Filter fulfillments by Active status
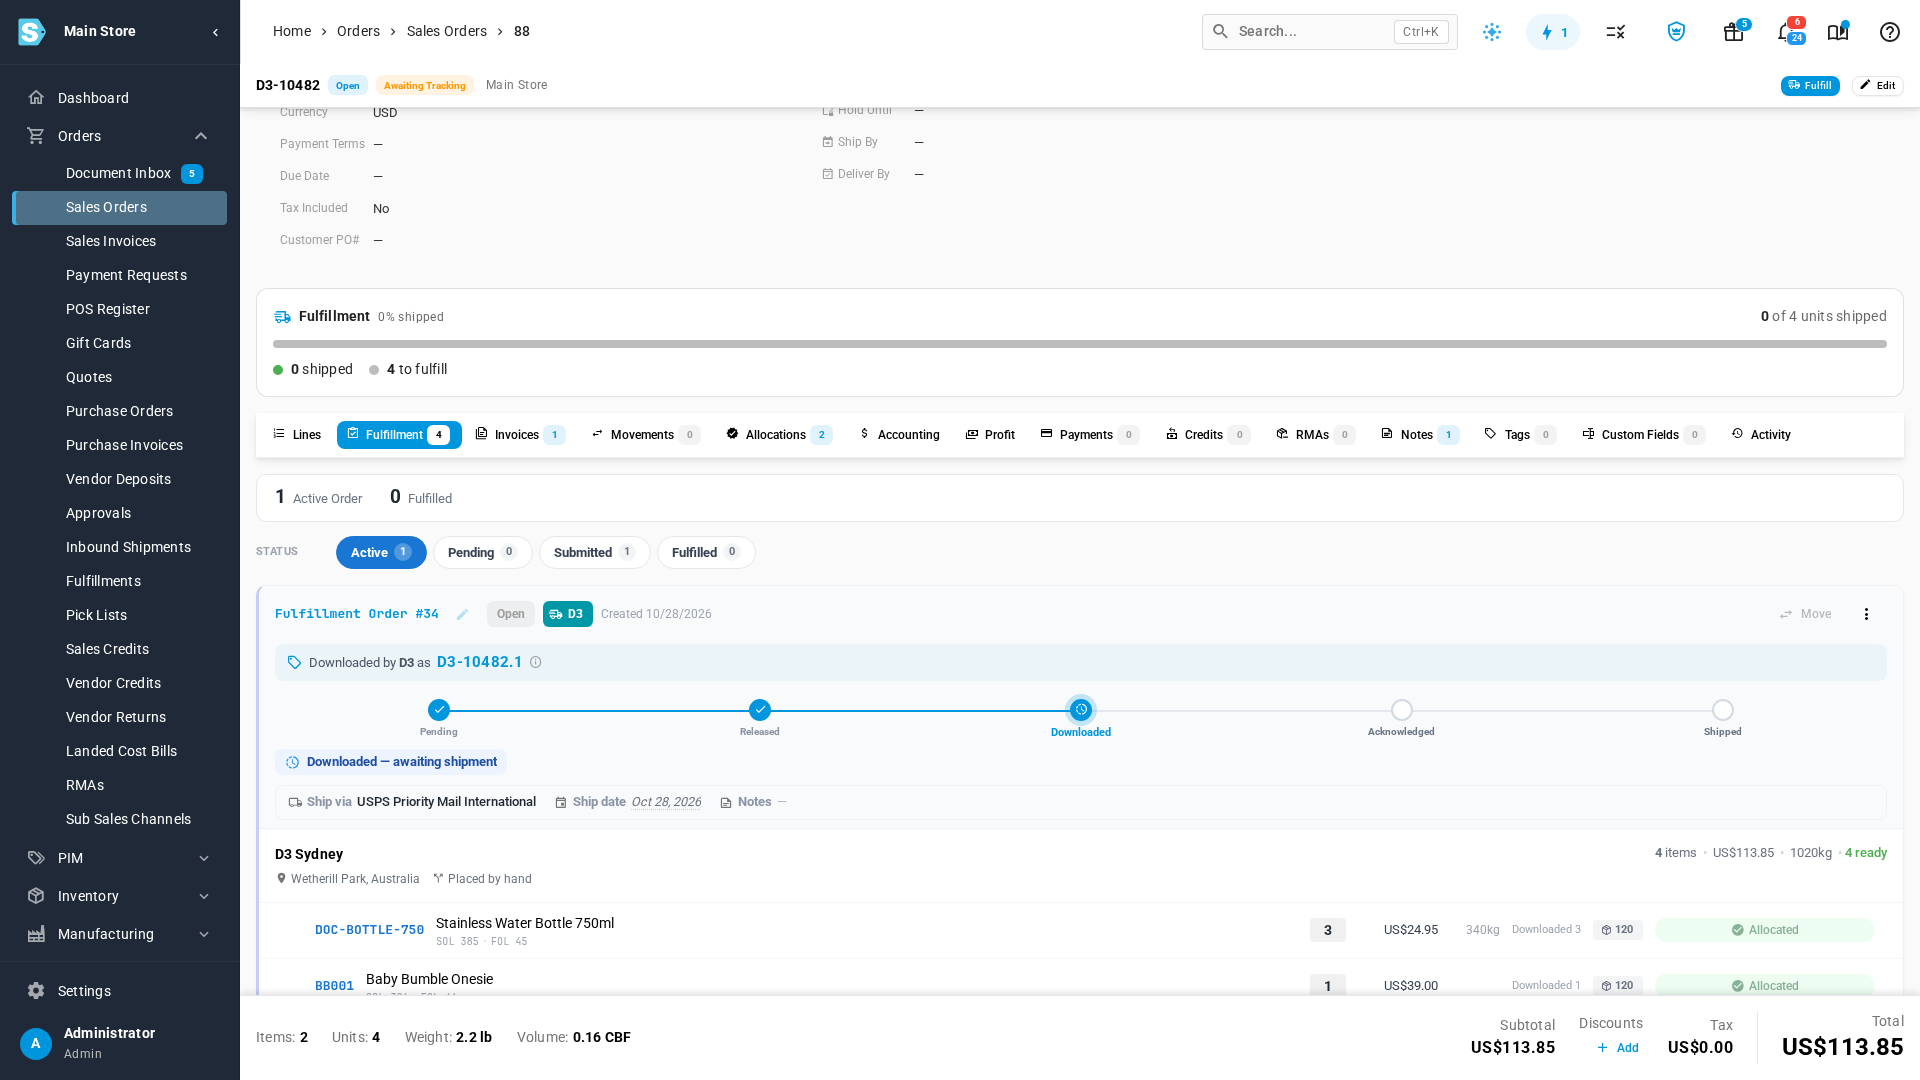Screen dimensions: 1920x1080 (x=381, y=553)
